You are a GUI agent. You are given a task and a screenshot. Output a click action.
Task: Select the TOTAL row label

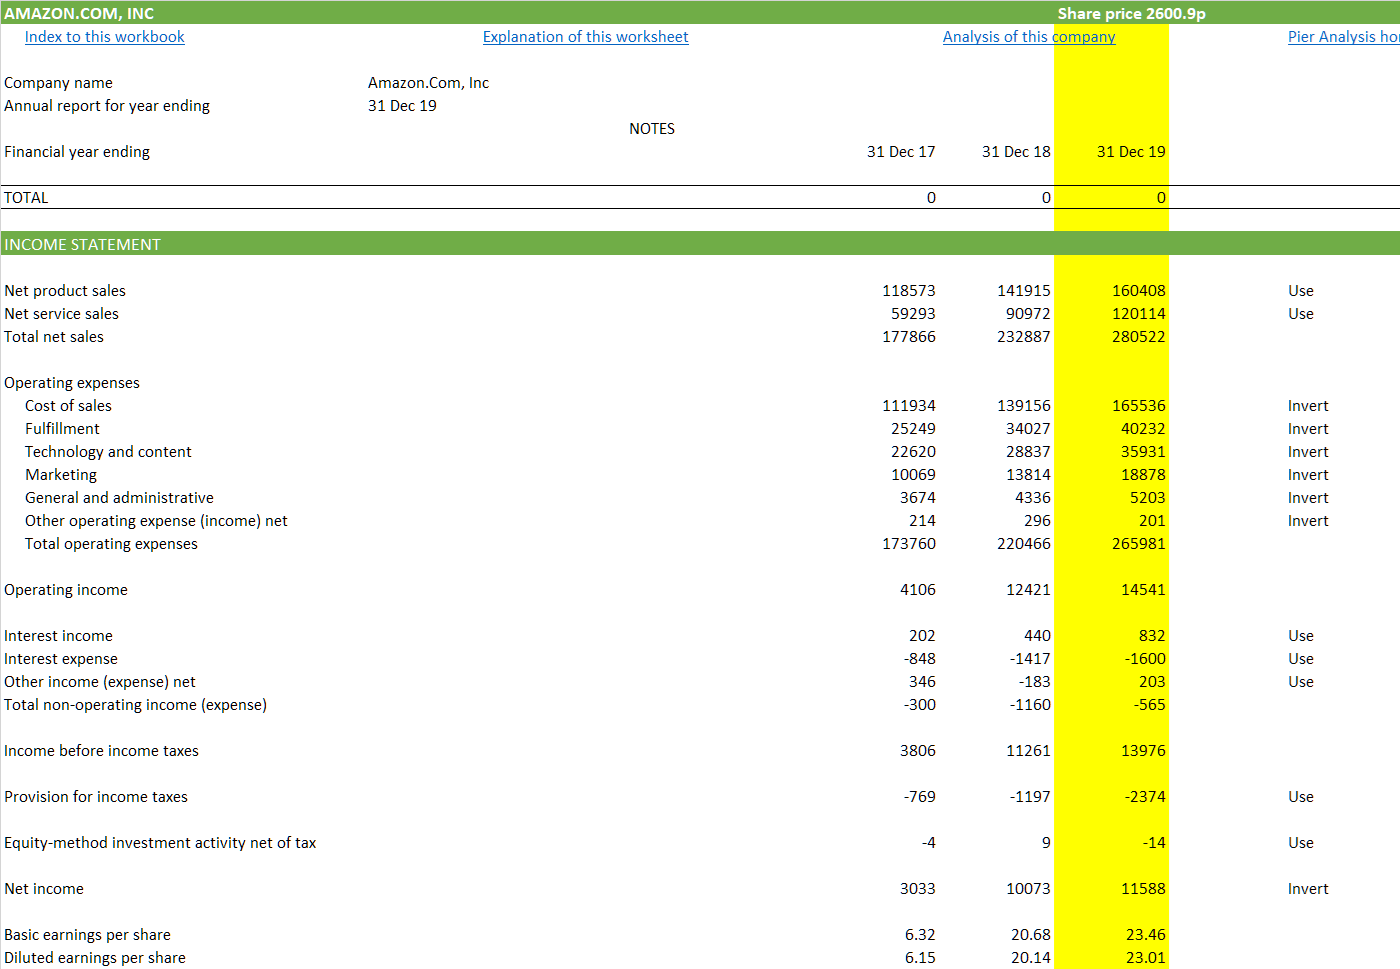[26, 198]
